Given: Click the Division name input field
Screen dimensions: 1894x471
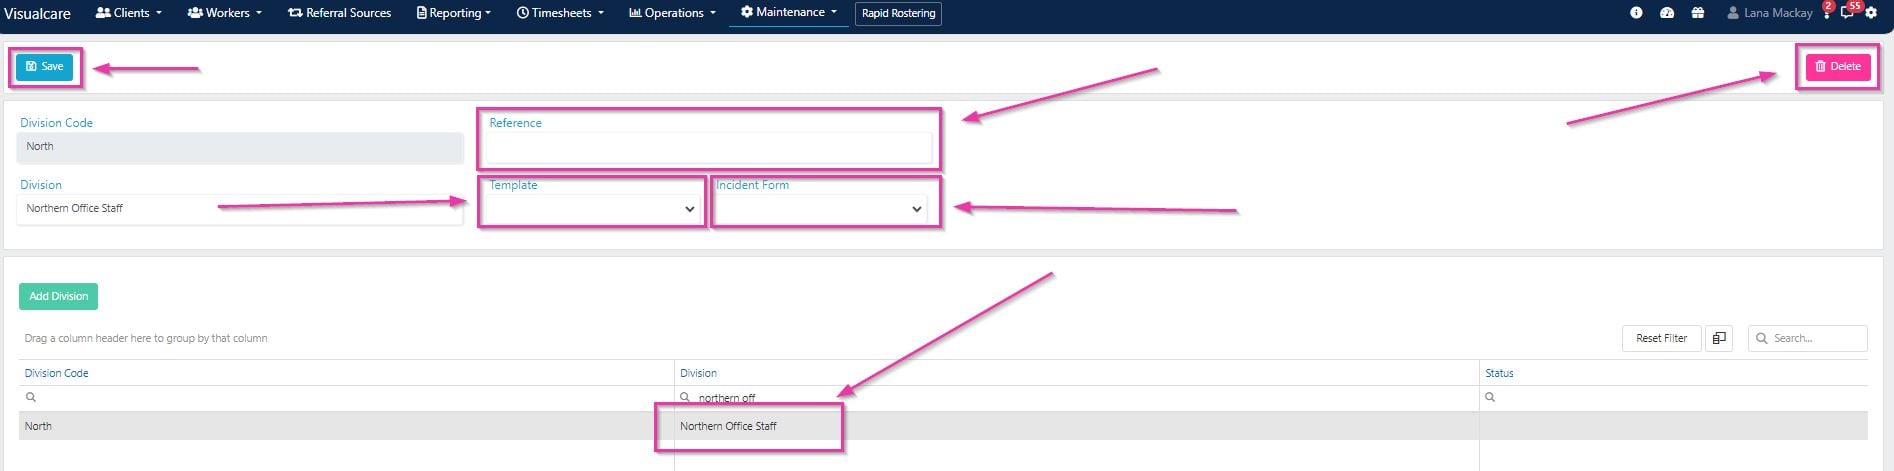Looking at the screenshot, I should (x=240, y=208).
